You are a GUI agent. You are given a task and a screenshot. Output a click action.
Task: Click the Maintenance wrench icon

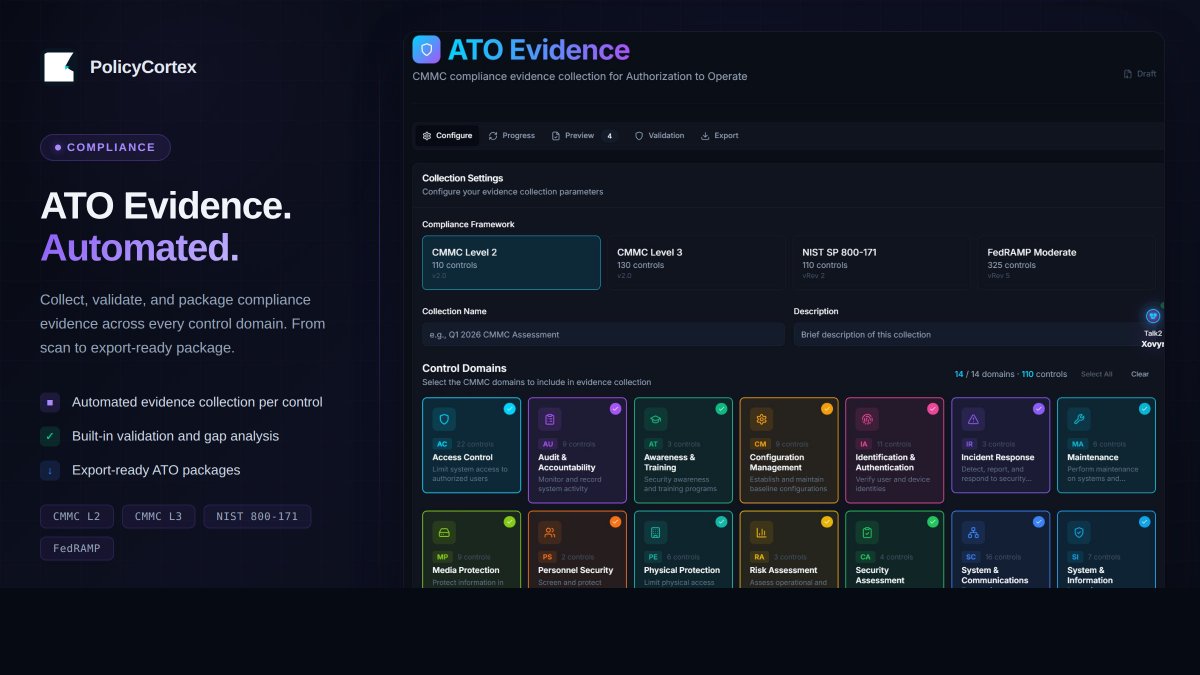[1080, 419]
